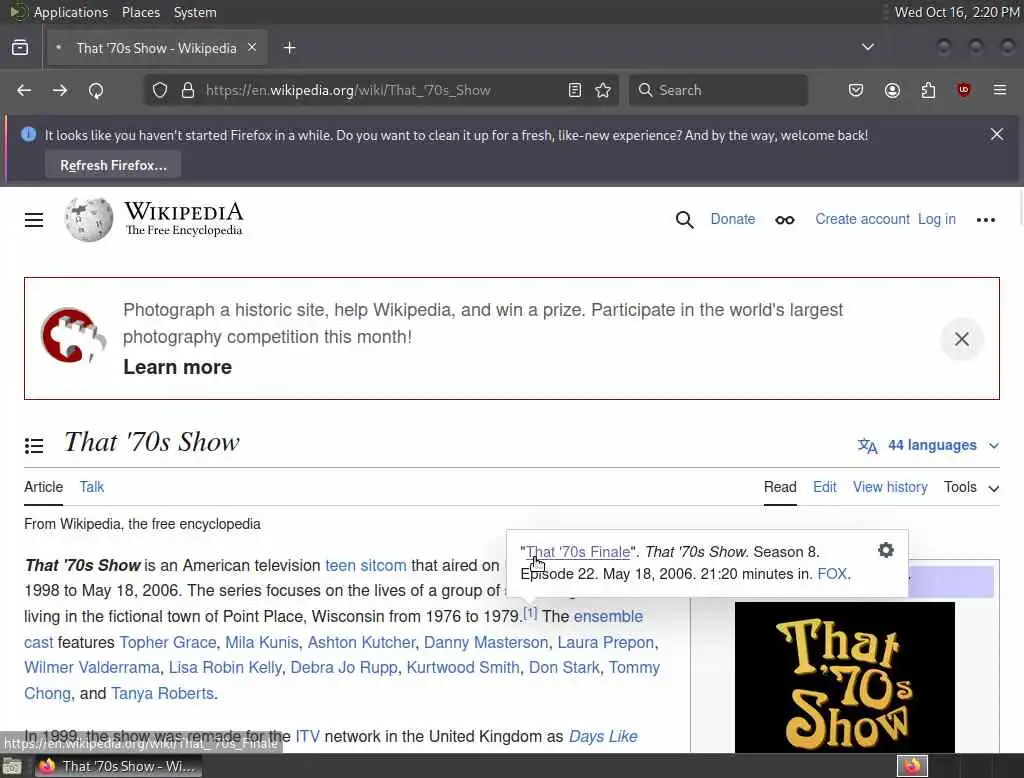Open the Firefox account icon

(x=892, y=90)
